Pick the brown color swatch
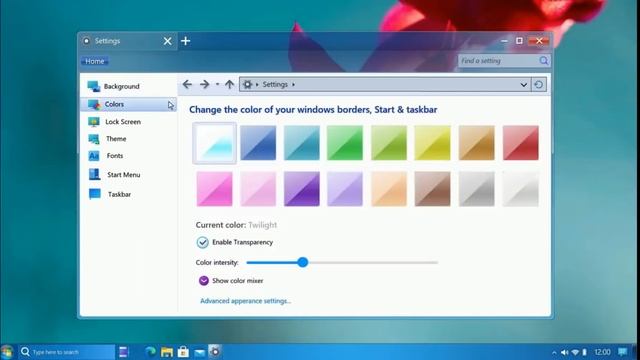This screenshot has width=640, height=360. [x=432, y=189]
